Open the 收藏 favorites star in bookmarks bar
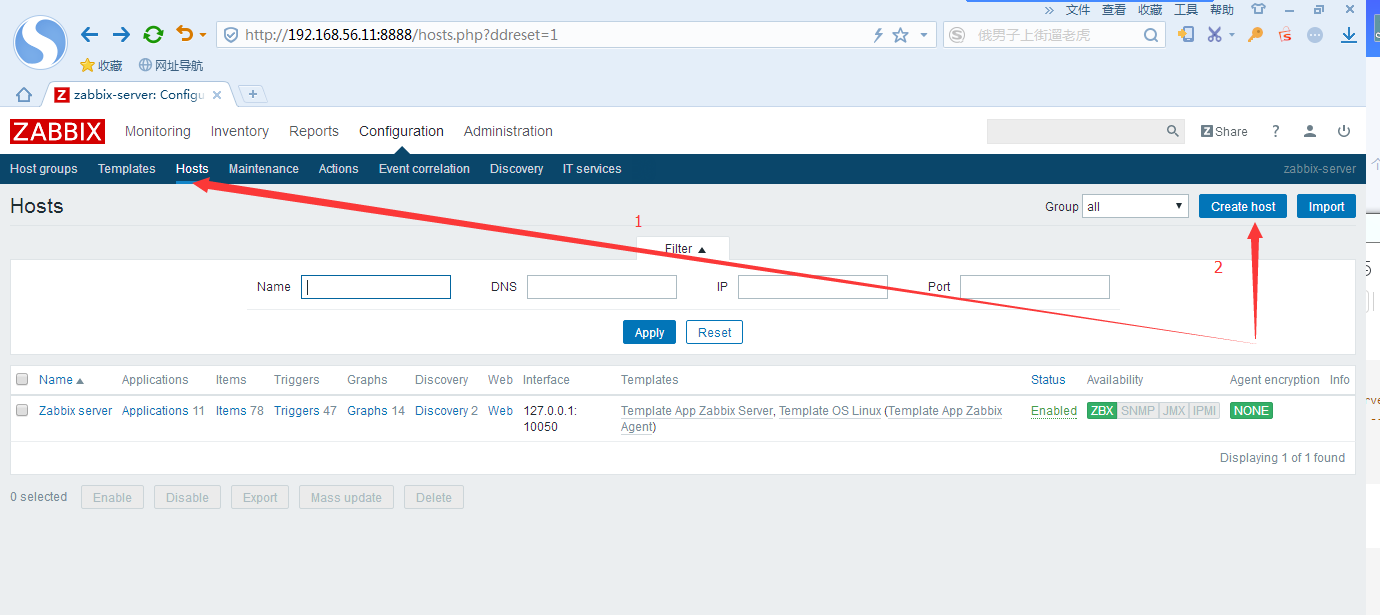 pos(101,66)
